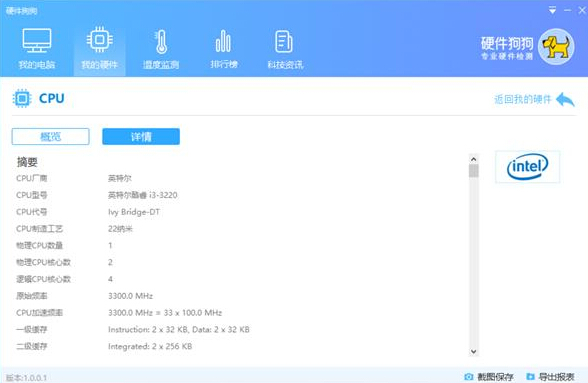Click the 摘要 section heading
This screenshot has width=588, height=383.
click(27, 162)
